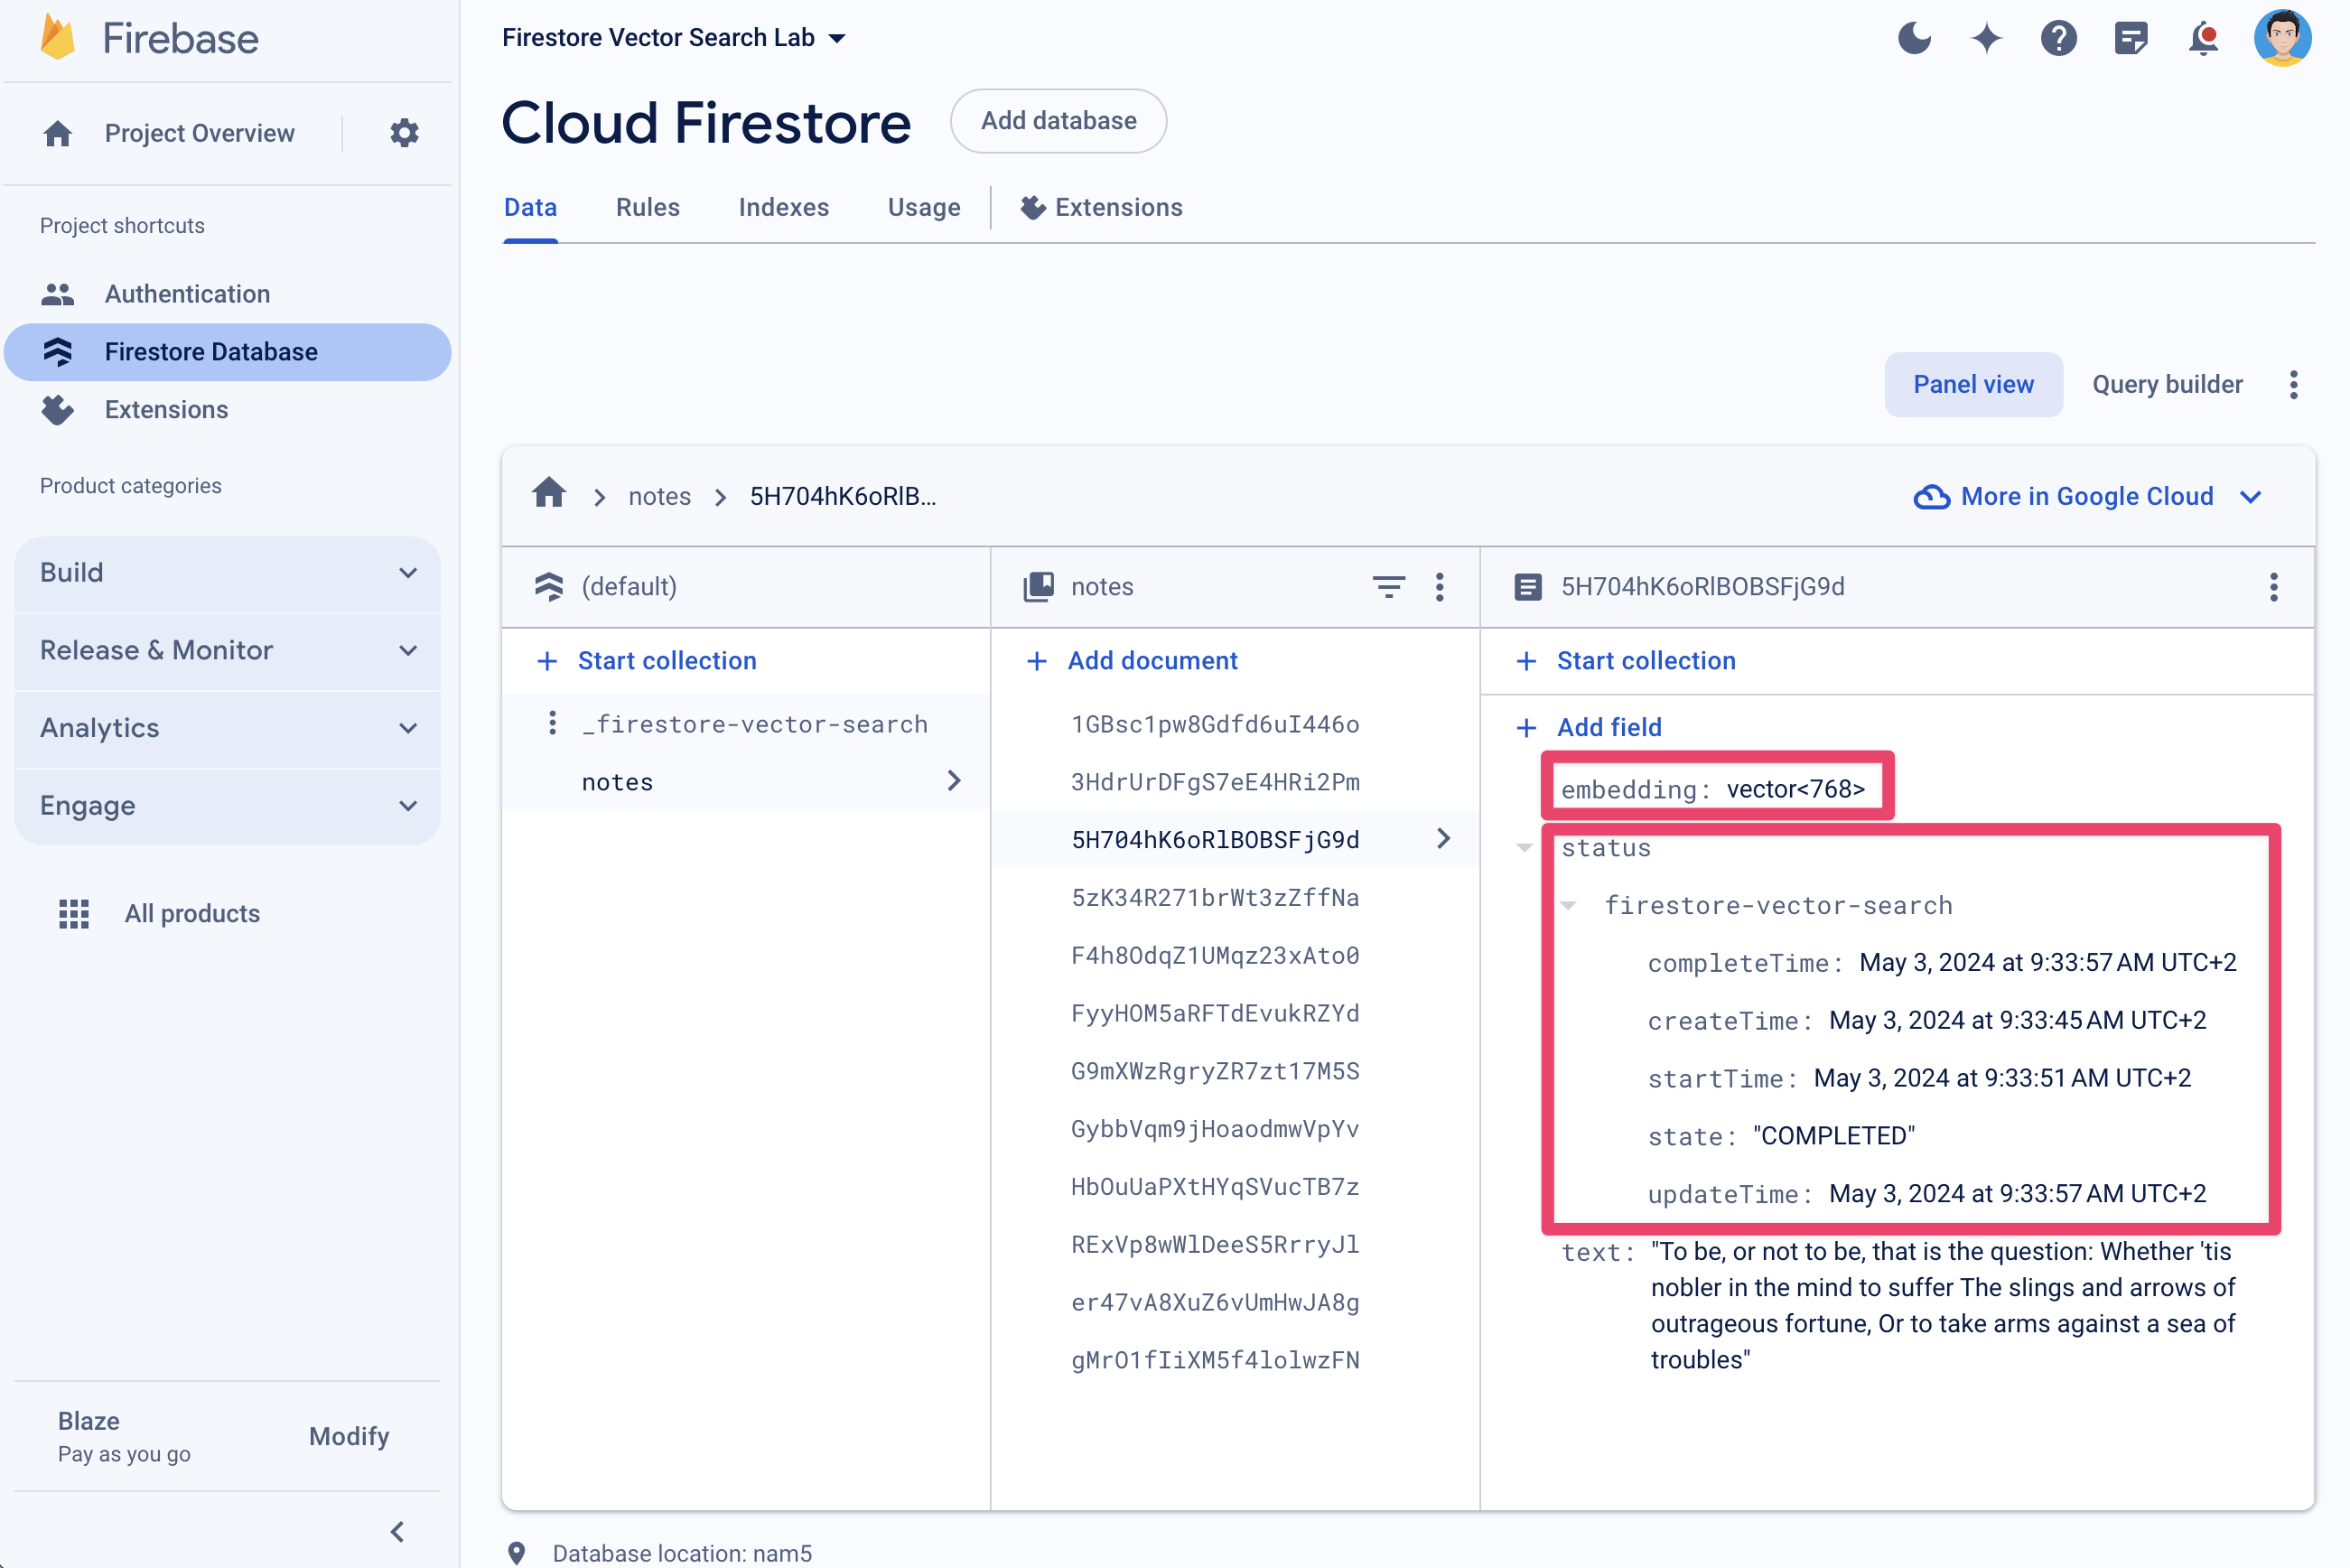2350x1568 pixels.
Task: Click the document filter icon in notes panel
Action: (1391, 586)
